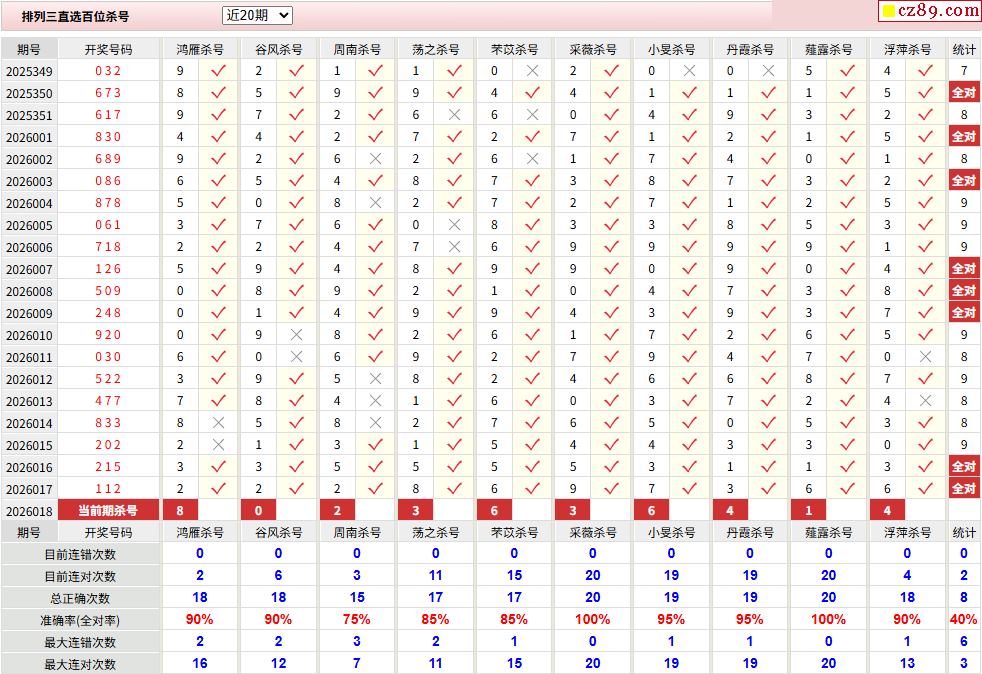Click the 准确率(全对率) row label
Screen dimensions: 982x674
(80, 620)
